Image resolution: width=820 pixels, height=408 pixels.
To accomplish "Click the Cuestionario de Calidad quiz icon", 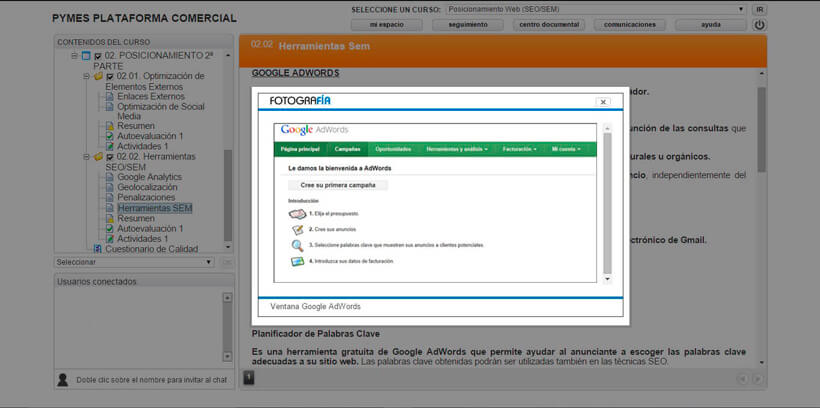I will [98, 249].
